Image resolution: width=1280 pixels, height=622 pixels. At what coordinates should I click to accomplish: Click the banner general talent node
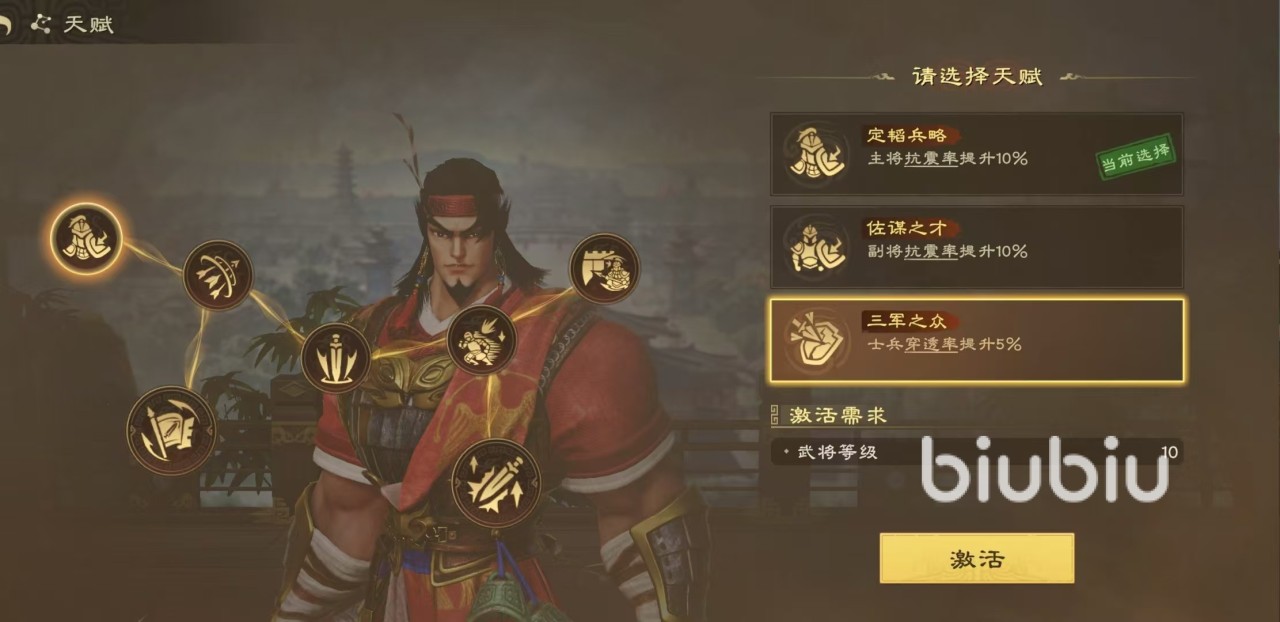coord(604,268)
